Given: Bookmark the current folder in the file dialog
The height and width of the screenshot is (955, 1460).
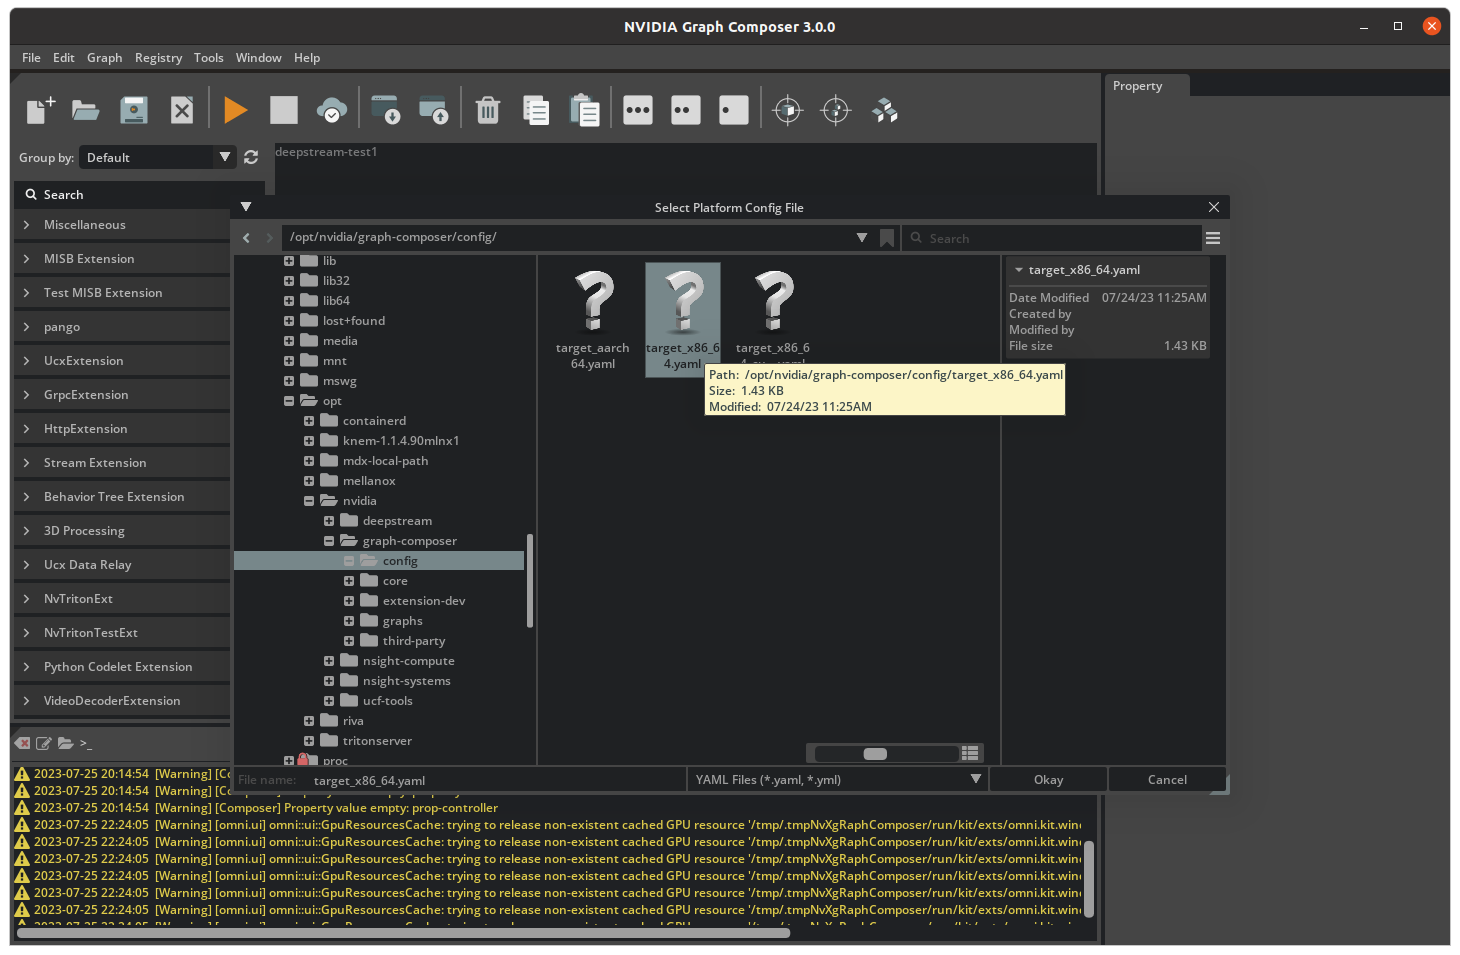Looking at the screenshot, I should (887, 238).
